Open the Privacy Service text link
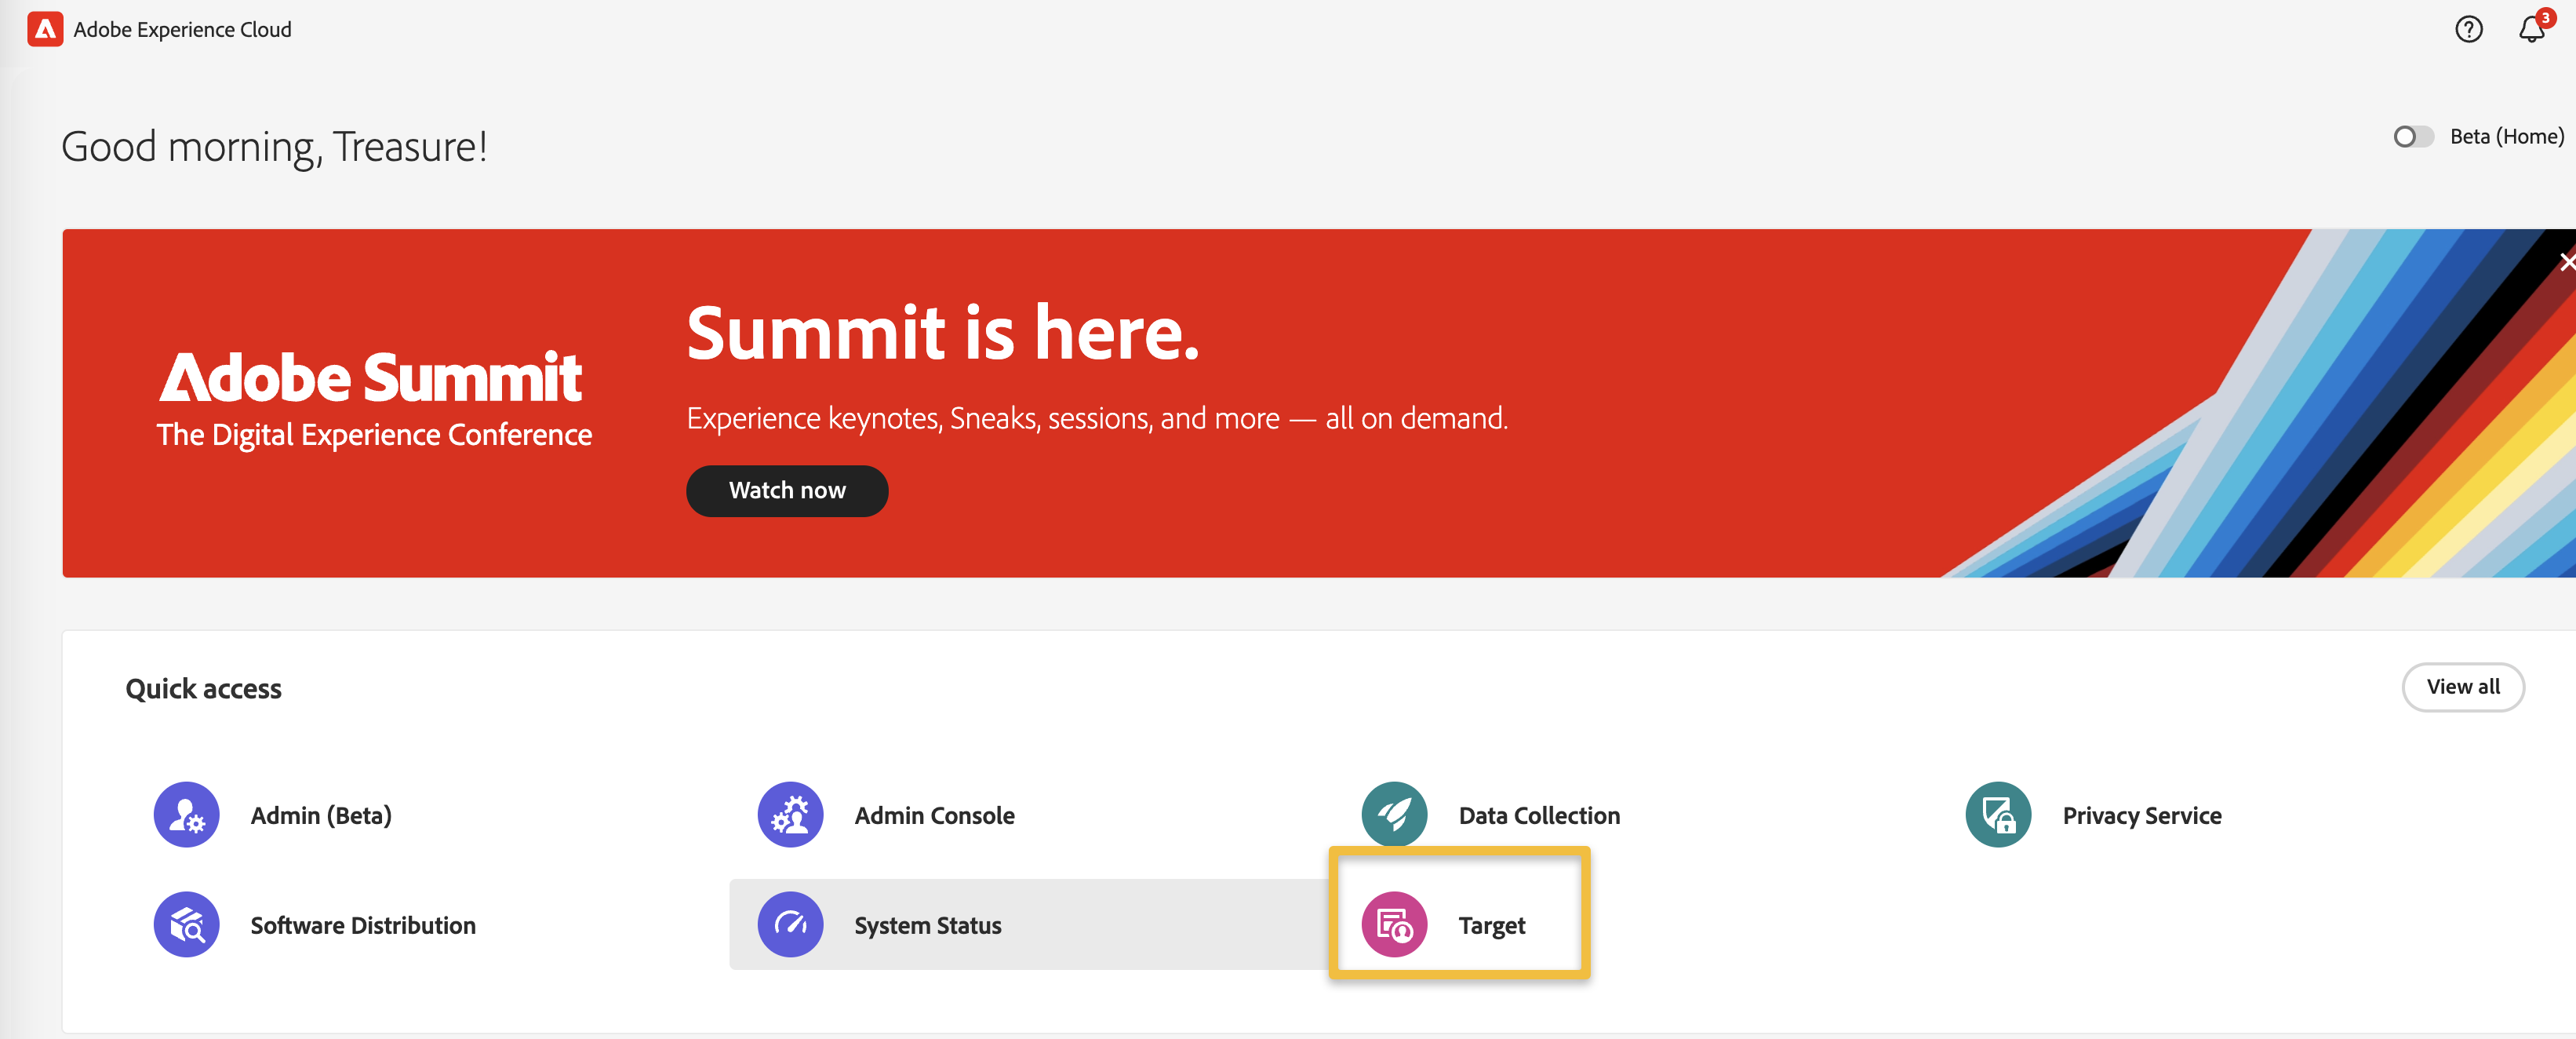Viewport: 2576px width, 1039px height. 2141,815
